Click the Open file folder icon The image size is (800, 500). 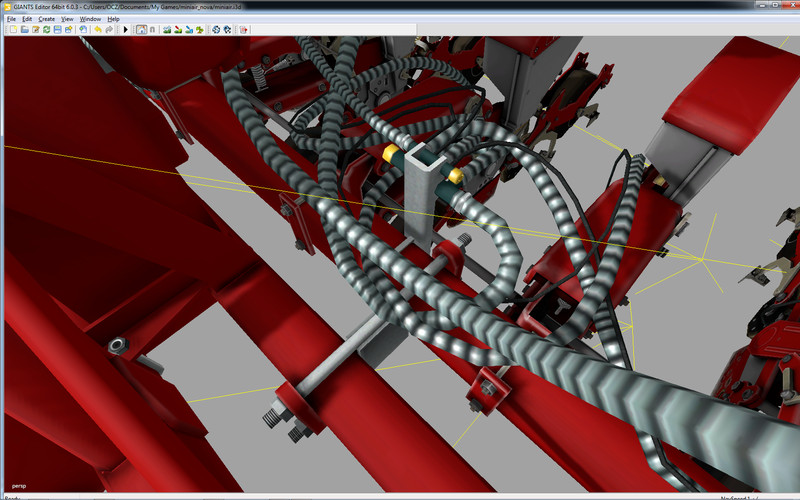tap(23, 30)
